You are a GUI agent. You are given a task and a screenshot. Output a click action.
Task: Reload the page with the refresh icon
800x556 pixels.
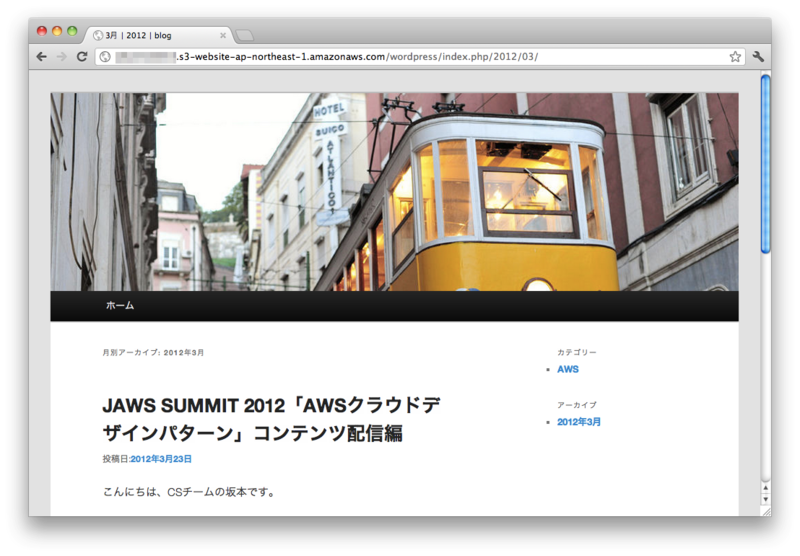coord(82,57)
